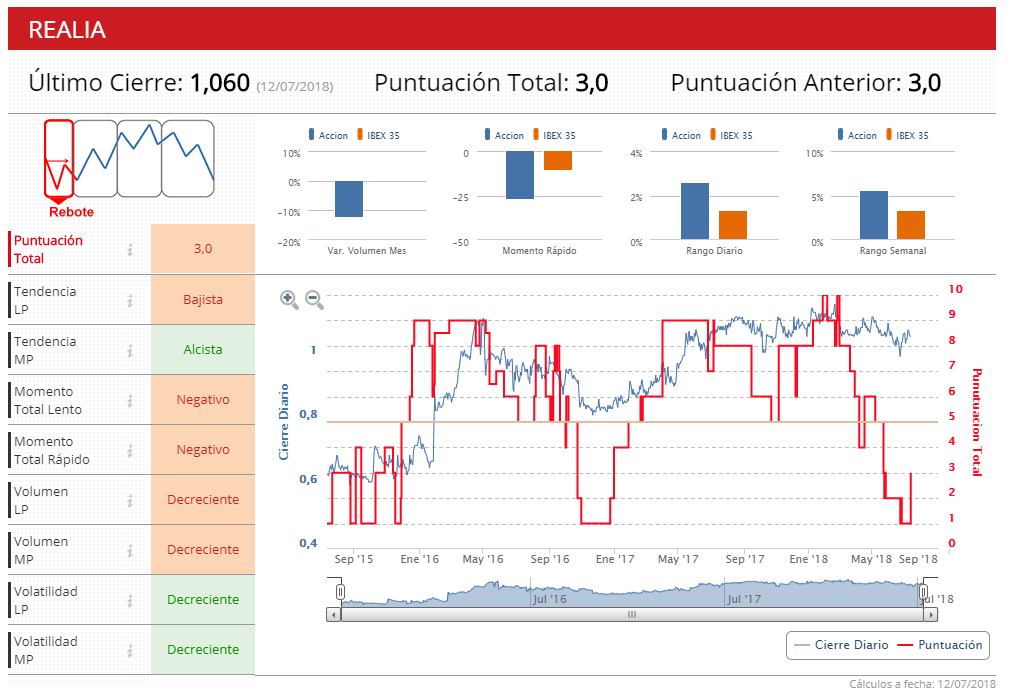Toggle Accion legend in Momento Rápido chart
Image resolution: width=1026 pixels, height=691 pixels.
coord(504,135)
